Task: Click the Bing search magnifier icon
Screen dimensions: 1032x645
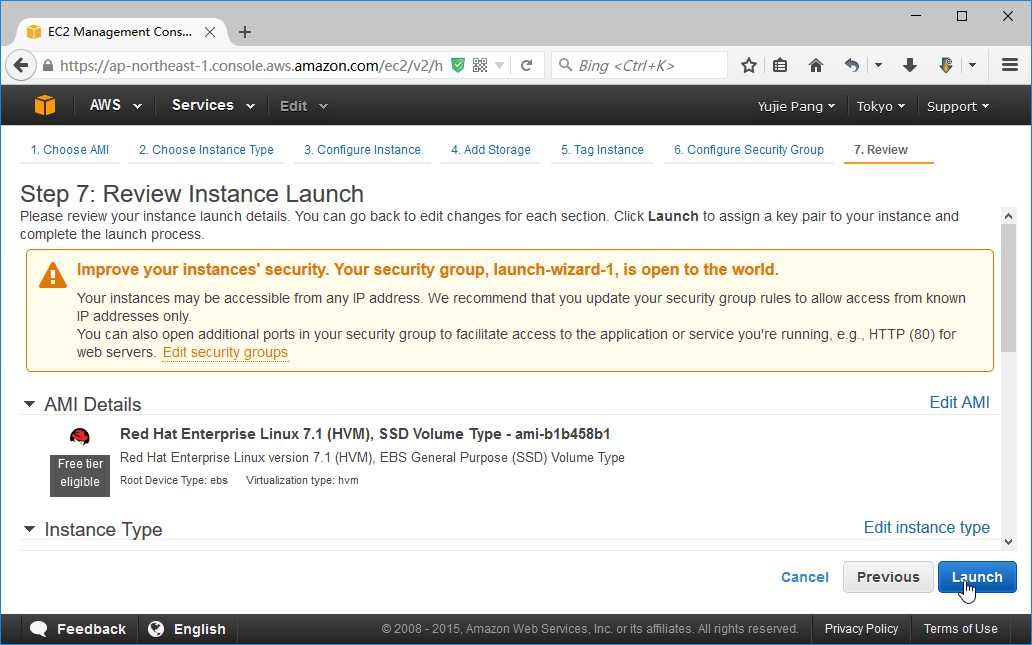Action: point(565,64)
